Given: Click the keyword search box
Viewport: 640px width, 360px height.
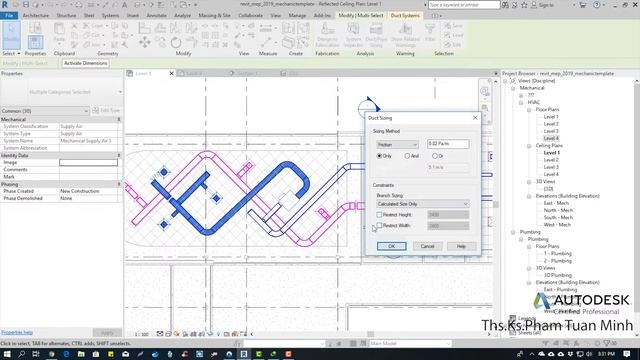Looking at the screenshot, I should tap(464, 5).
